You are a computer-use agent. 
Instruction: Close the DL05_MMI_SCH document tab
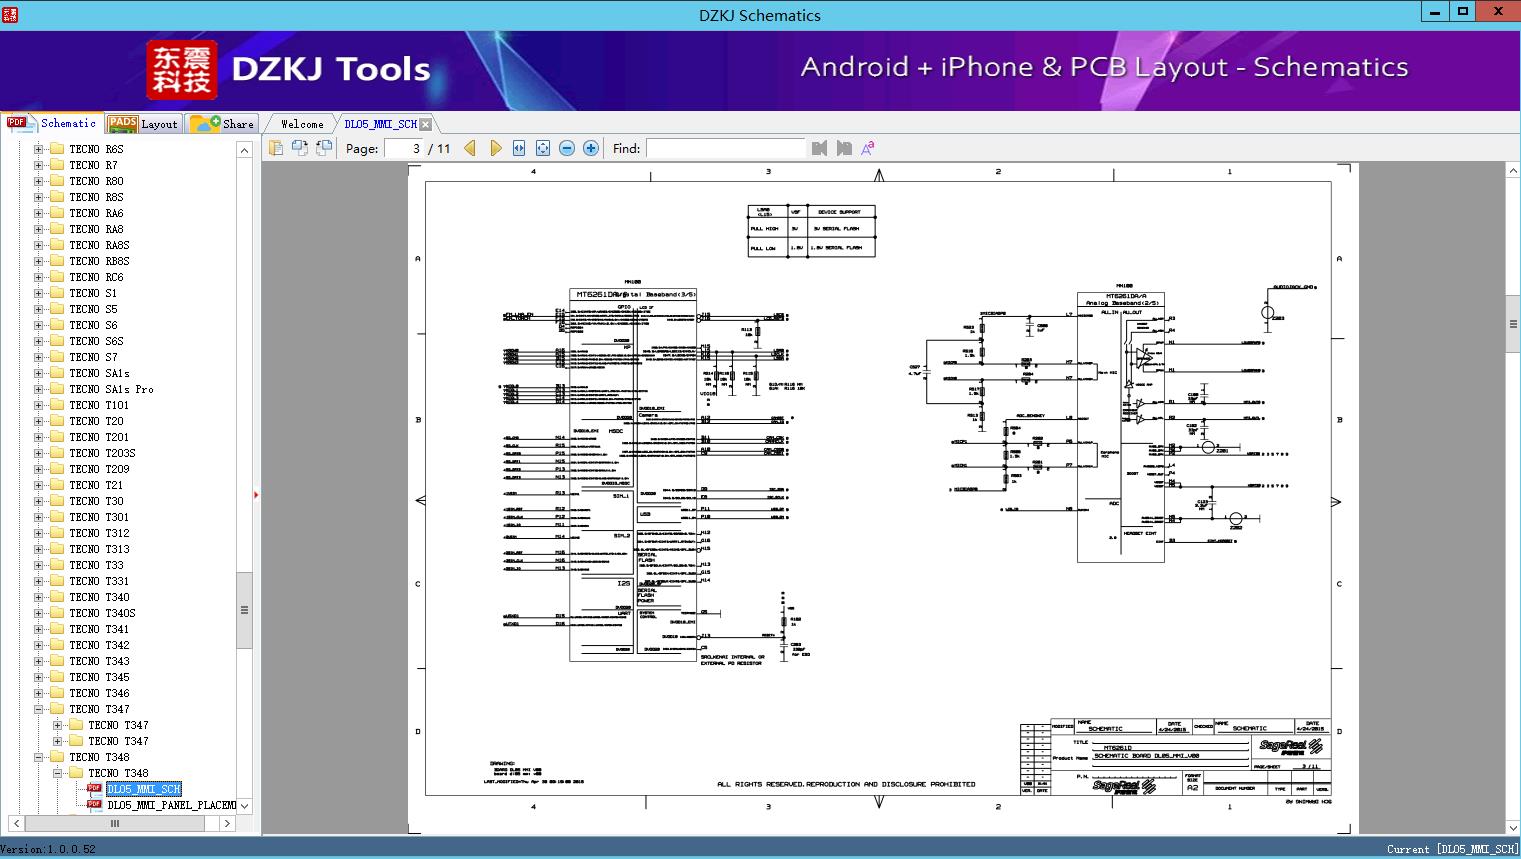[x=426, y=124]
